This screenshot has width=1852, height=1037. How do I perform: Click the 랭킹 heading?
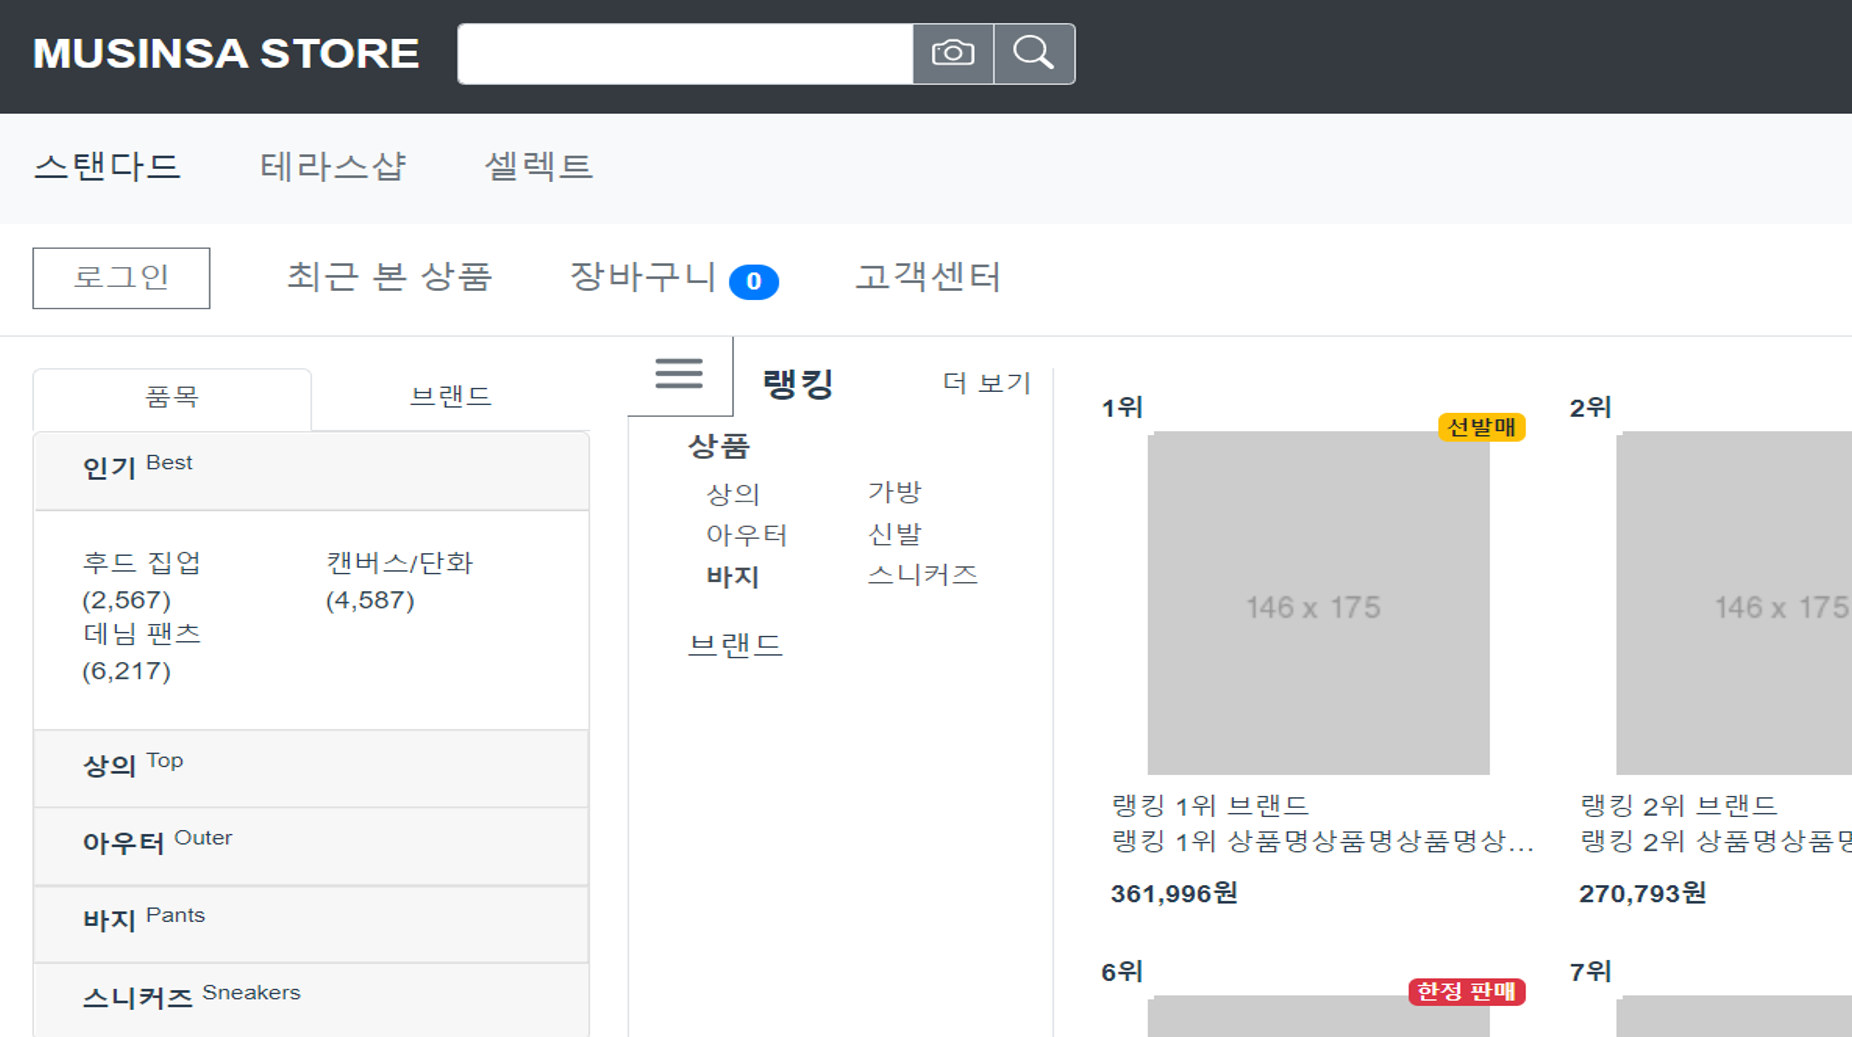(798, 384)
